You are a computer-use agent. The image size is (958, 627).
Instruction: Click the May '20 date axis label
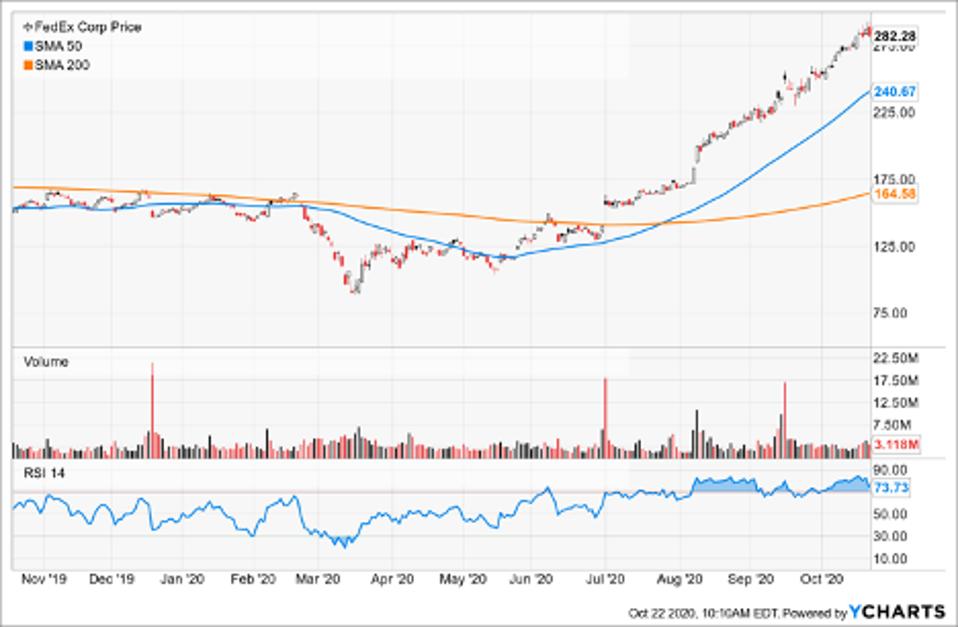click(x=463, y=579)
